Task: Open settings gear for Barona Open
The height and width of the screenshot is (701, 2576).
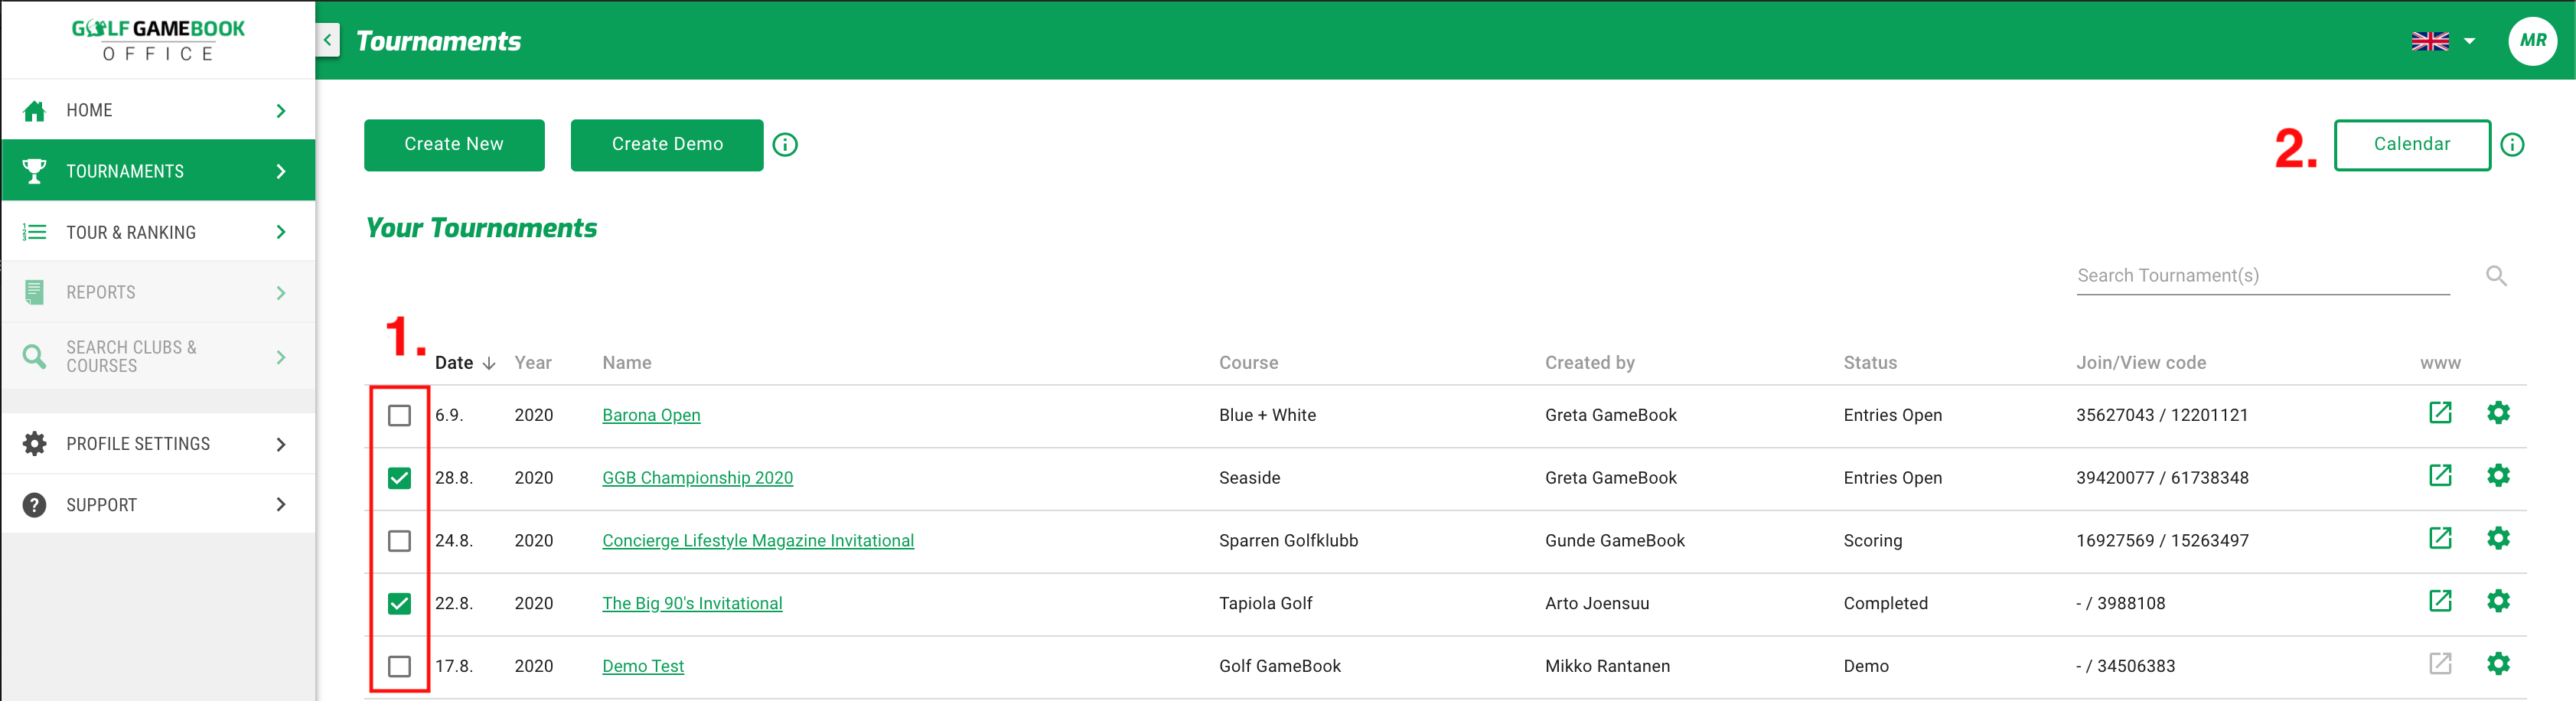Action: point(2497,413)
